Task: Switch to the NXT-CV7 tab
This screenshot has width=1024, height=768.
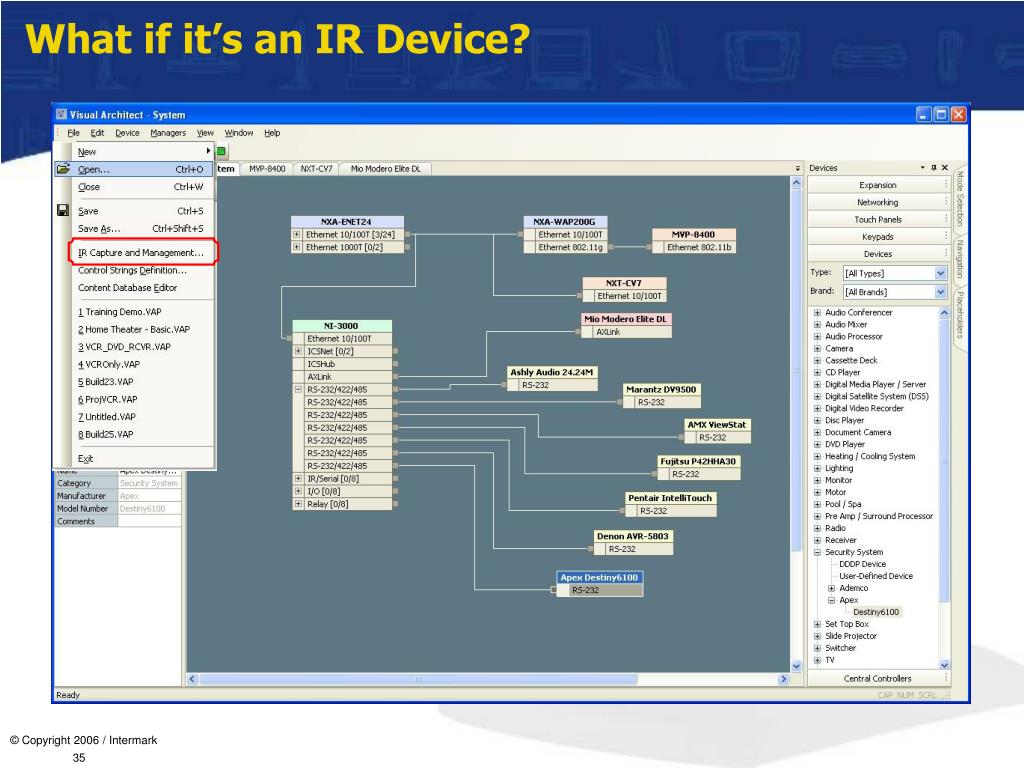Action: coord(317,168)
